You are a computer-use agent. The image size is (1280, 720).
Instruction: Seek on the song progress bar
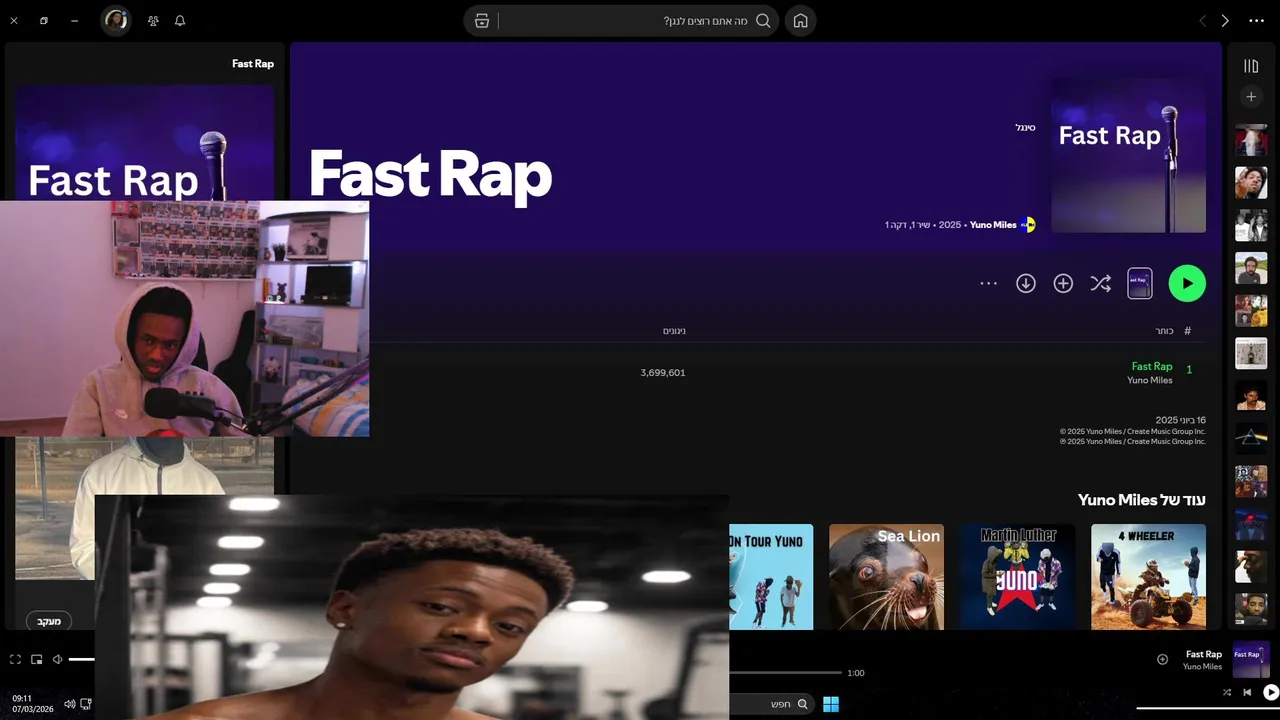point(785,673)
